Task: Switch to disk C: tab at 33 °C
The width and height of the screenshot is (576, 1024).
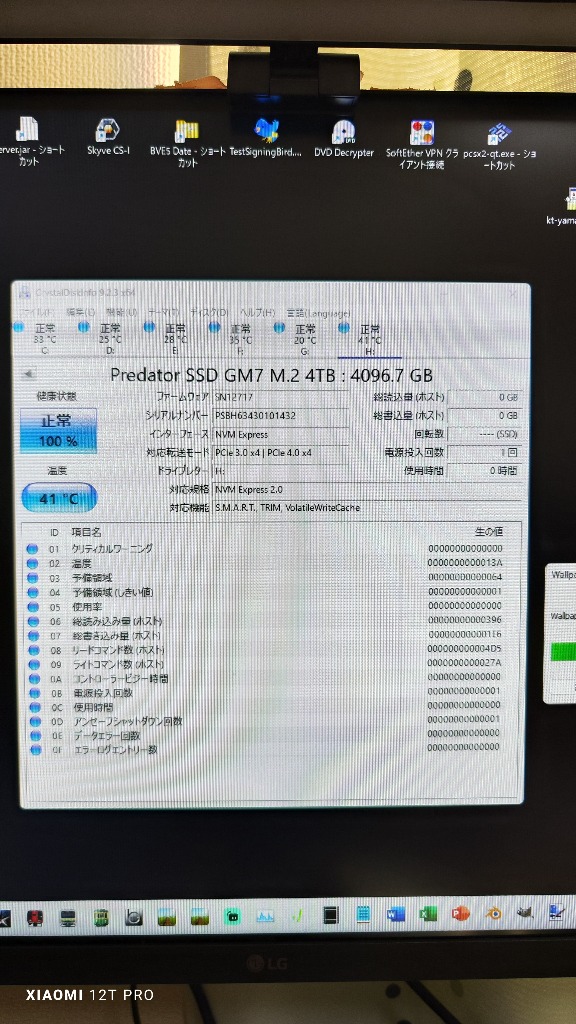Action: pos(37,339)
